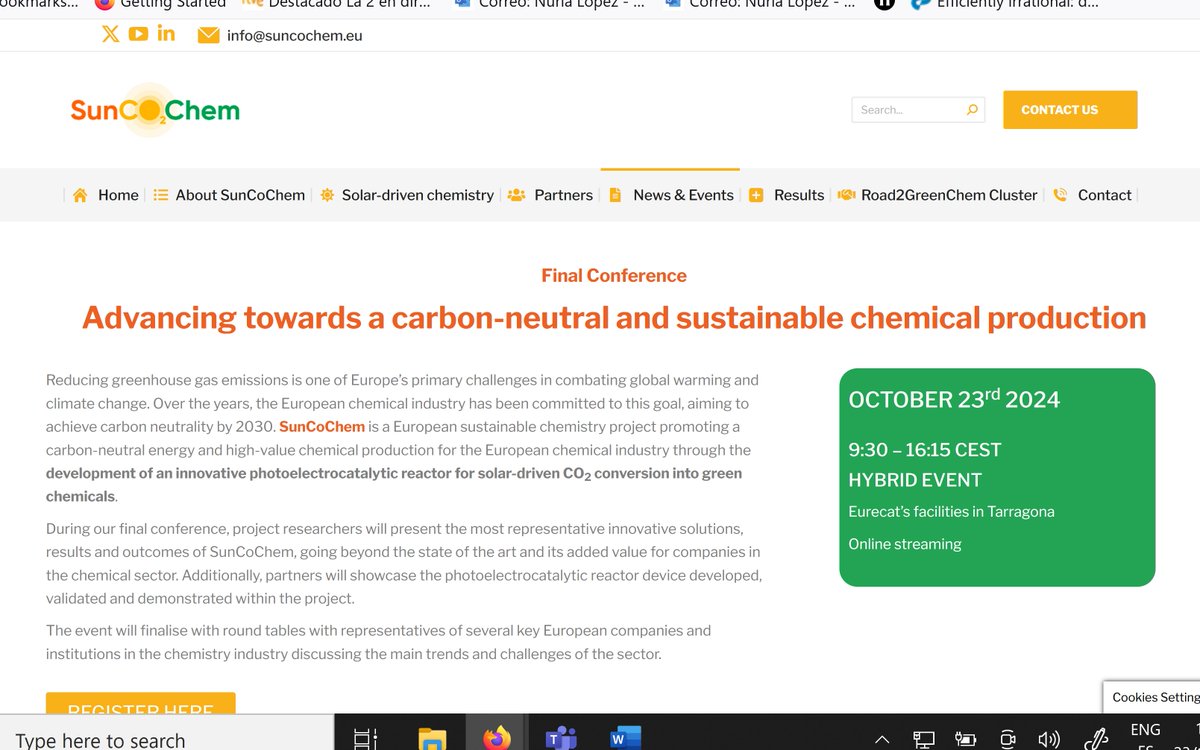Focus the Search input field
Image resolution: width=1200 pixels, height=750 pixels.
point(918,110)
